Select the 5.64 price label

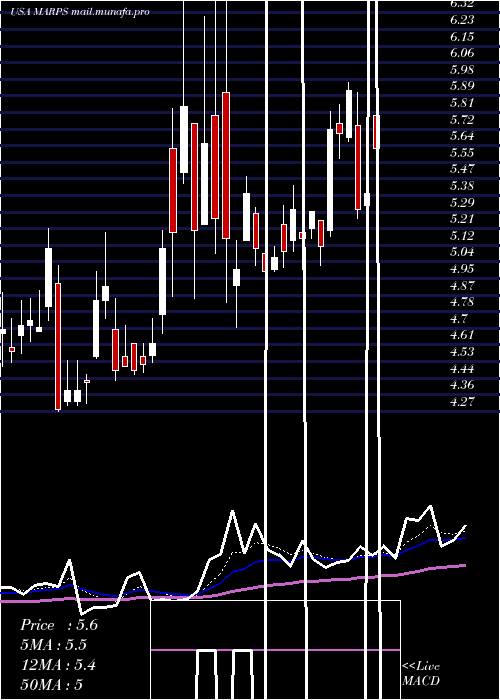click(462, 136)
